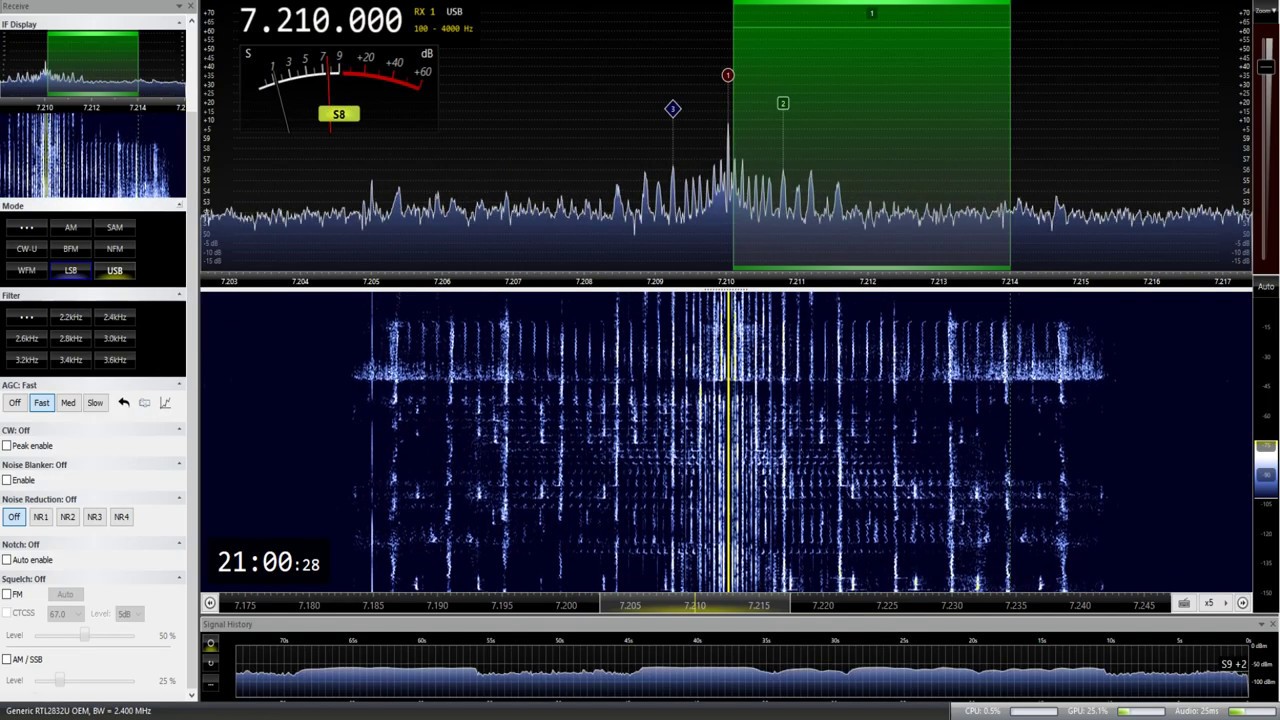Choose CW-U mode

26,249
